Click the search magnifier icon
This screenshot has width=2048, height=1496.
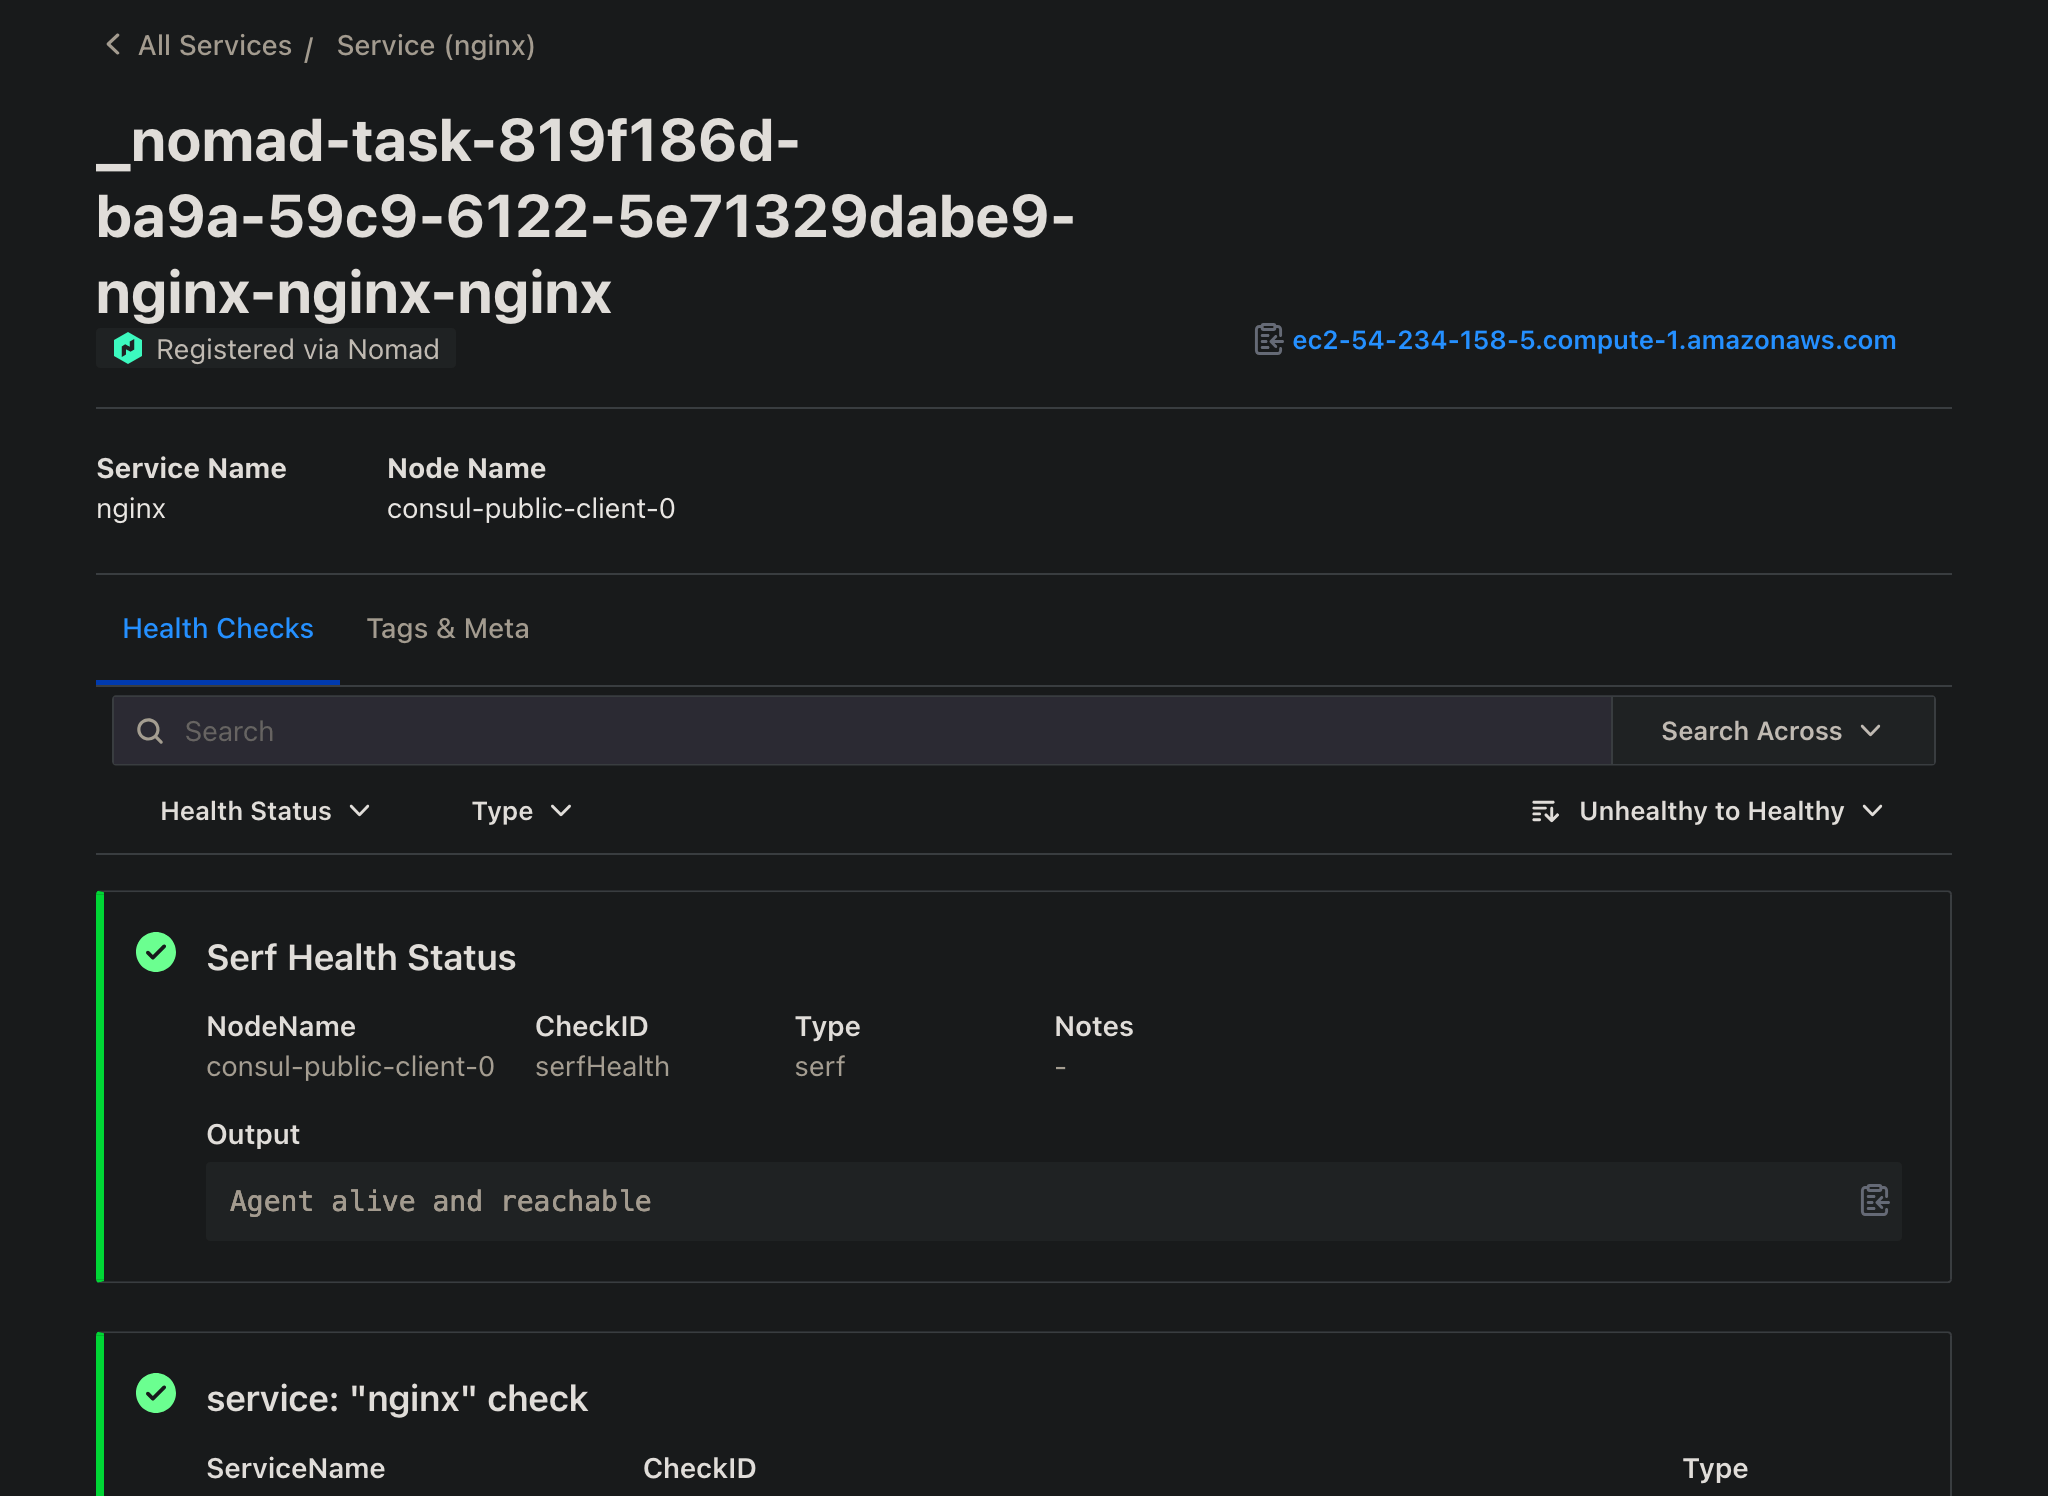[x=150, y=731]
